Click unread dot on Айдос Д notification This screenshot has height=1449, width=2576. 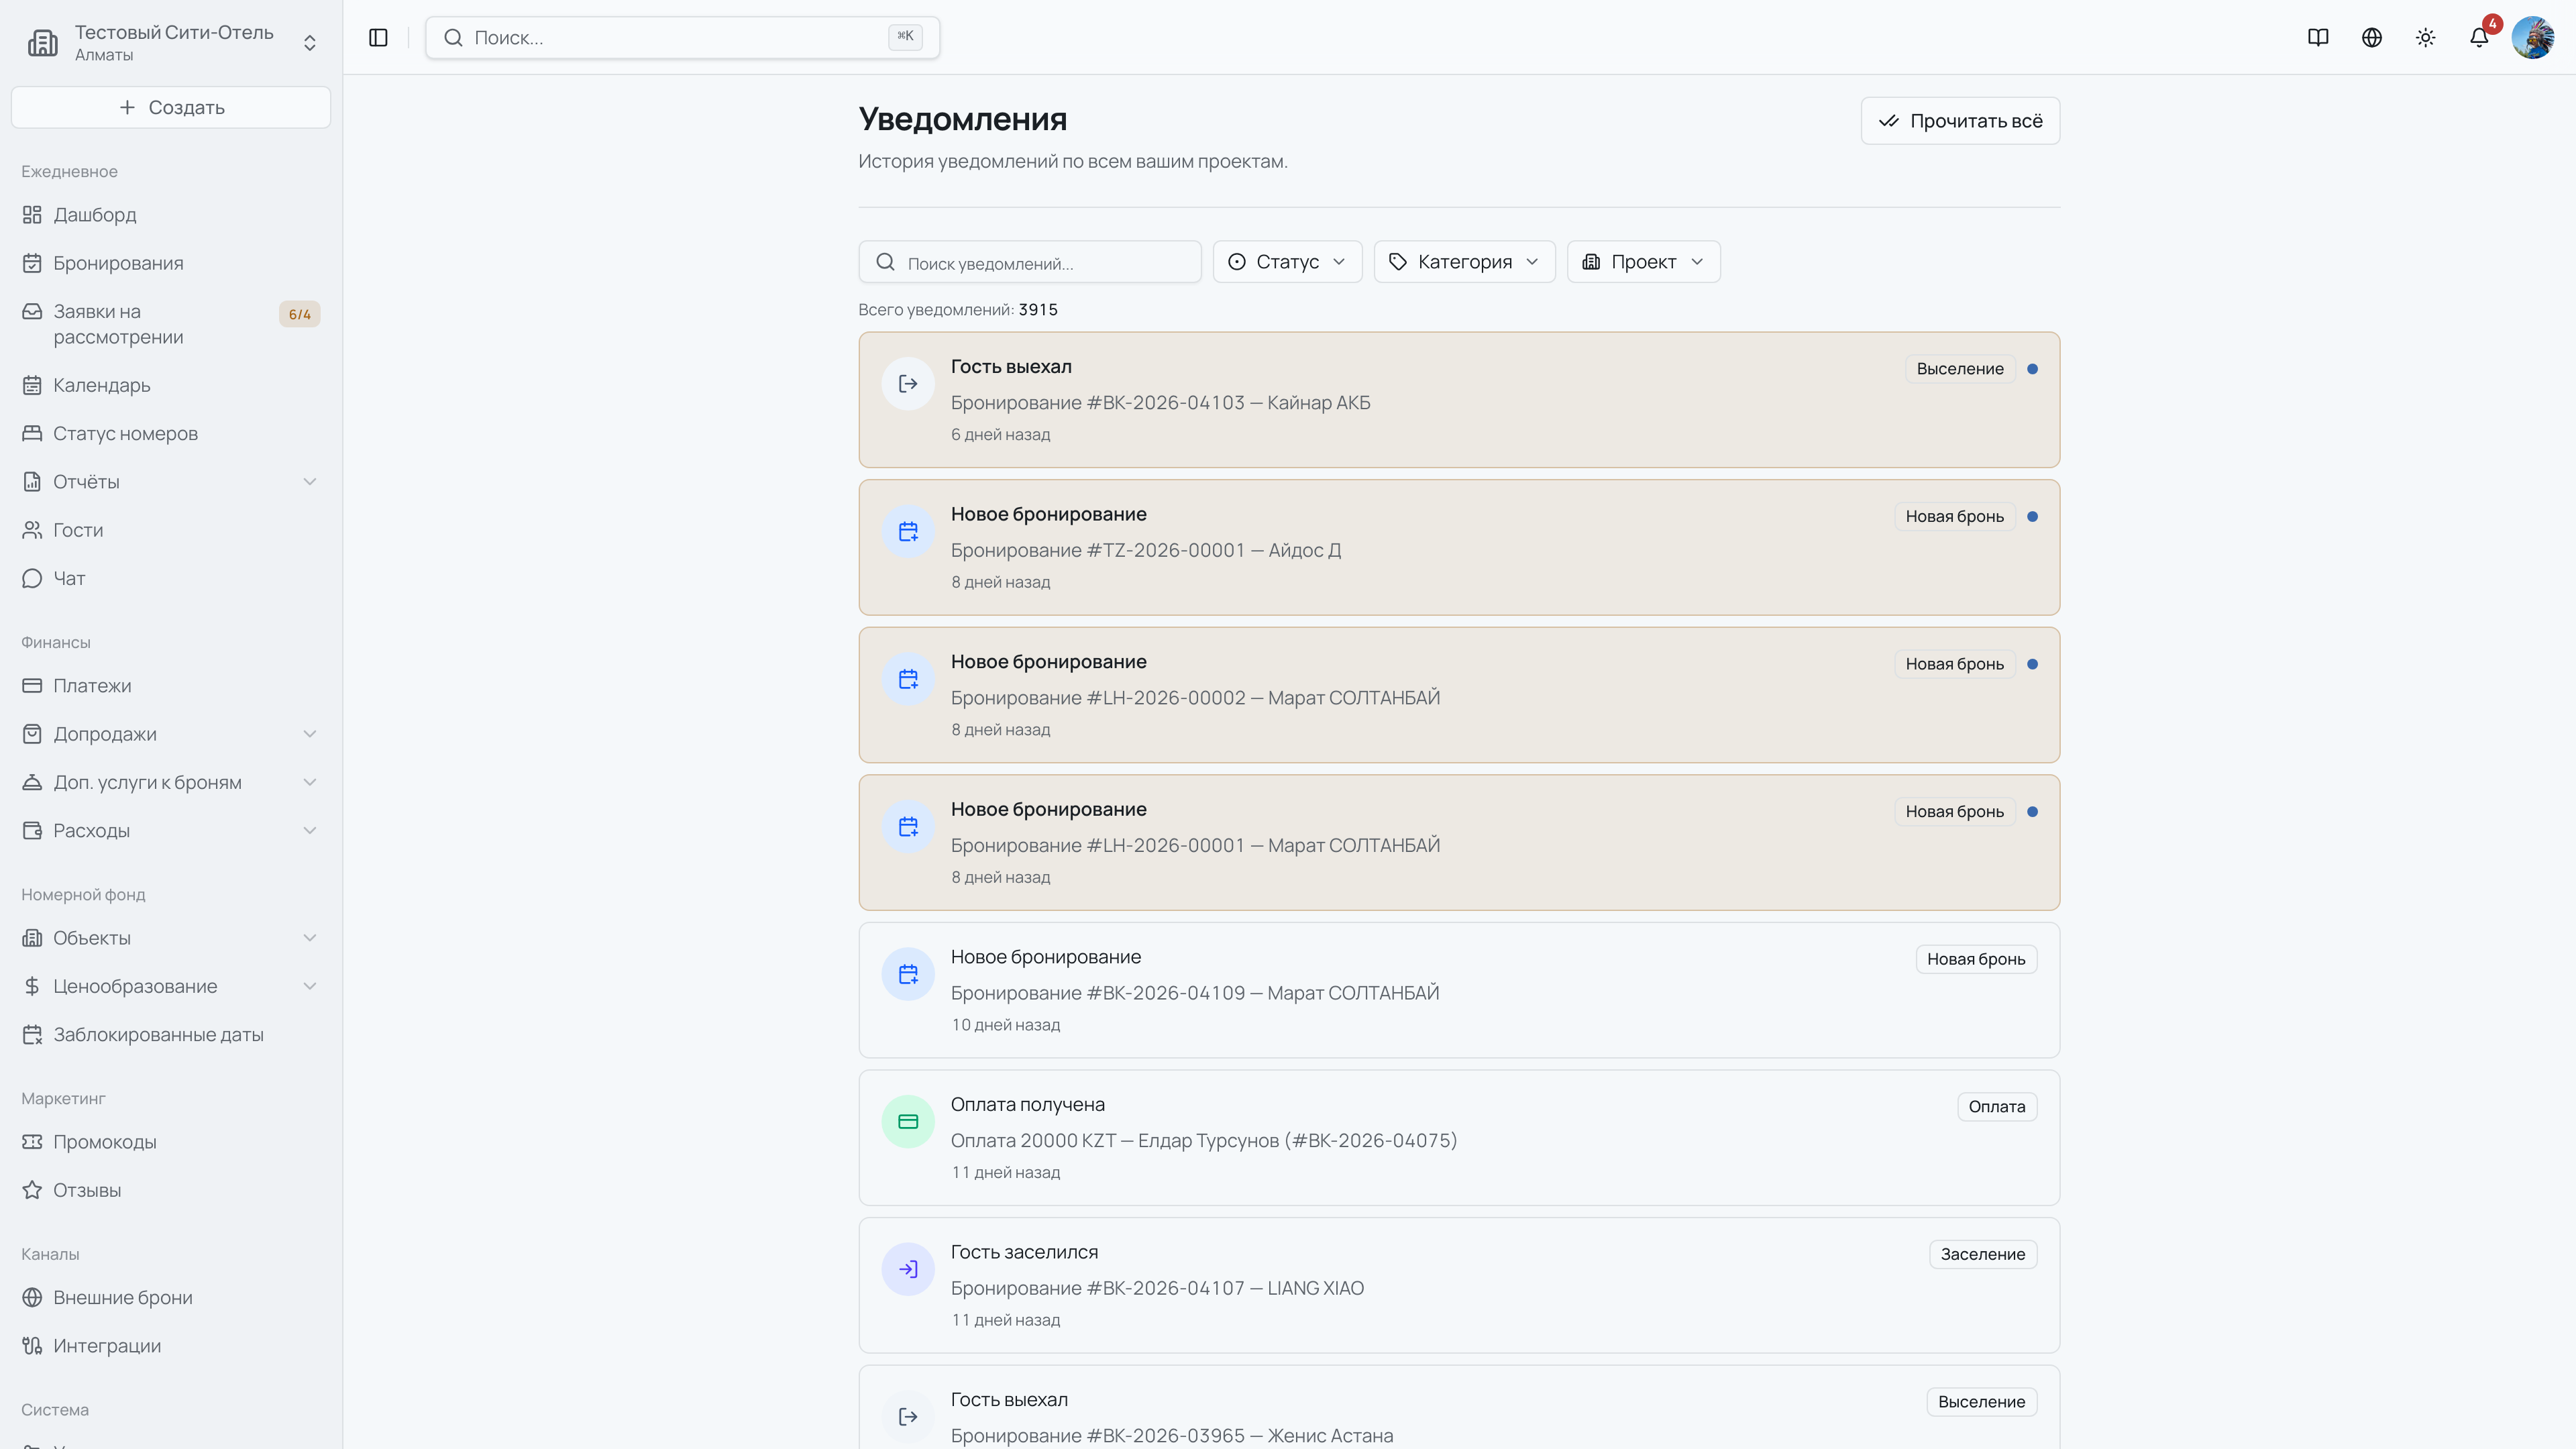point(2032,517)
